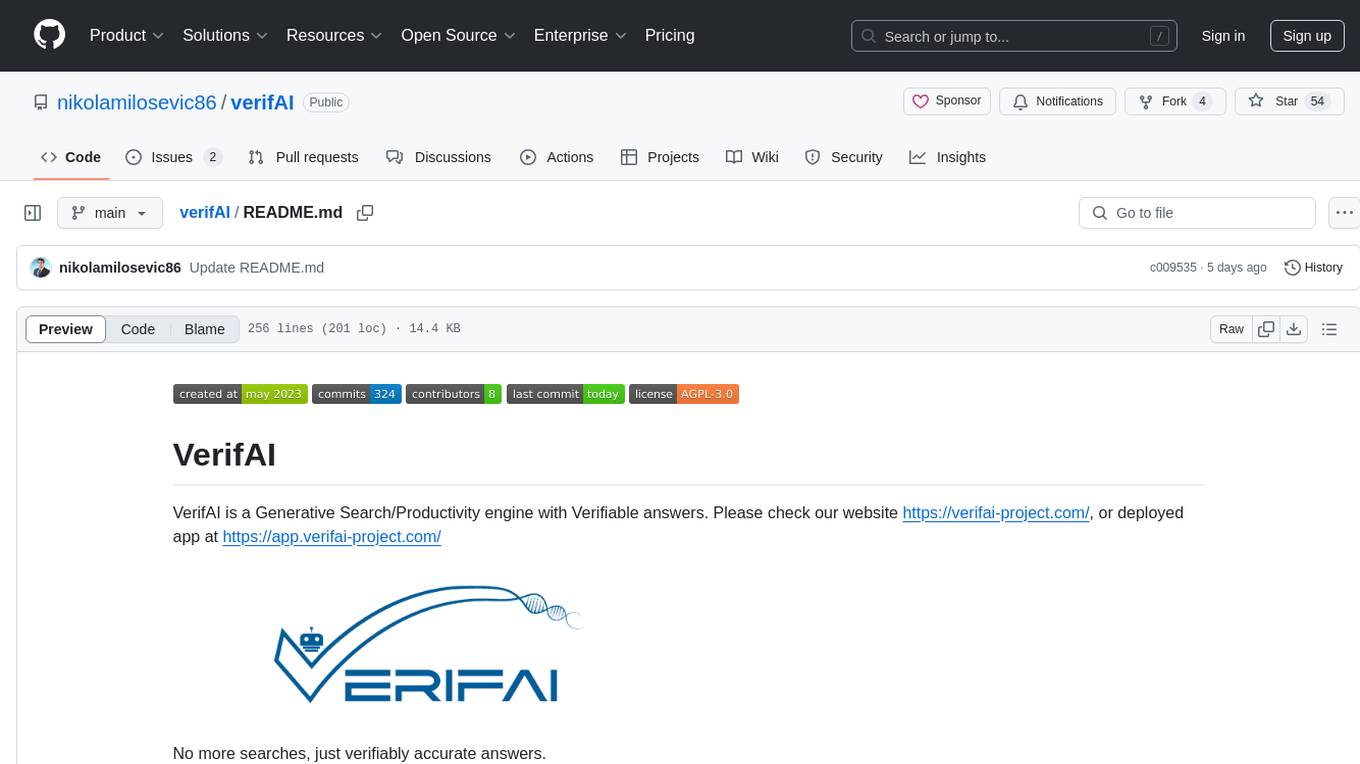Open the Actions tab

[557, 157]
